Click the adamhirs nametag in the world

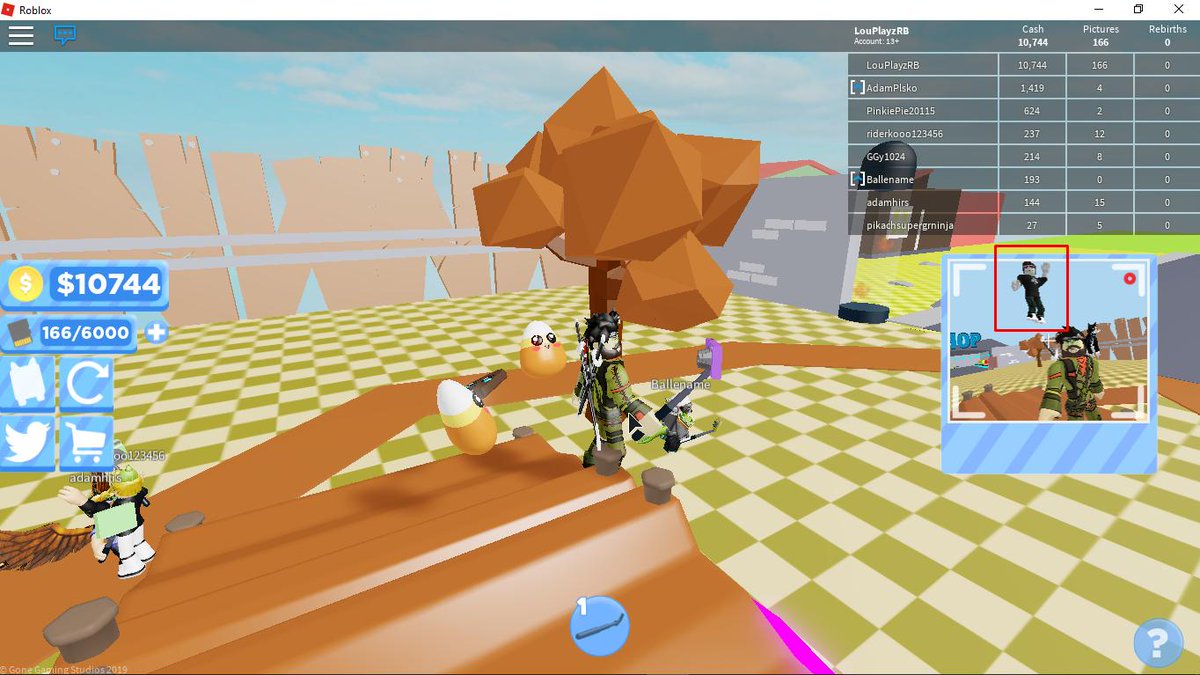pyautogui.click(x=95, y=478)
